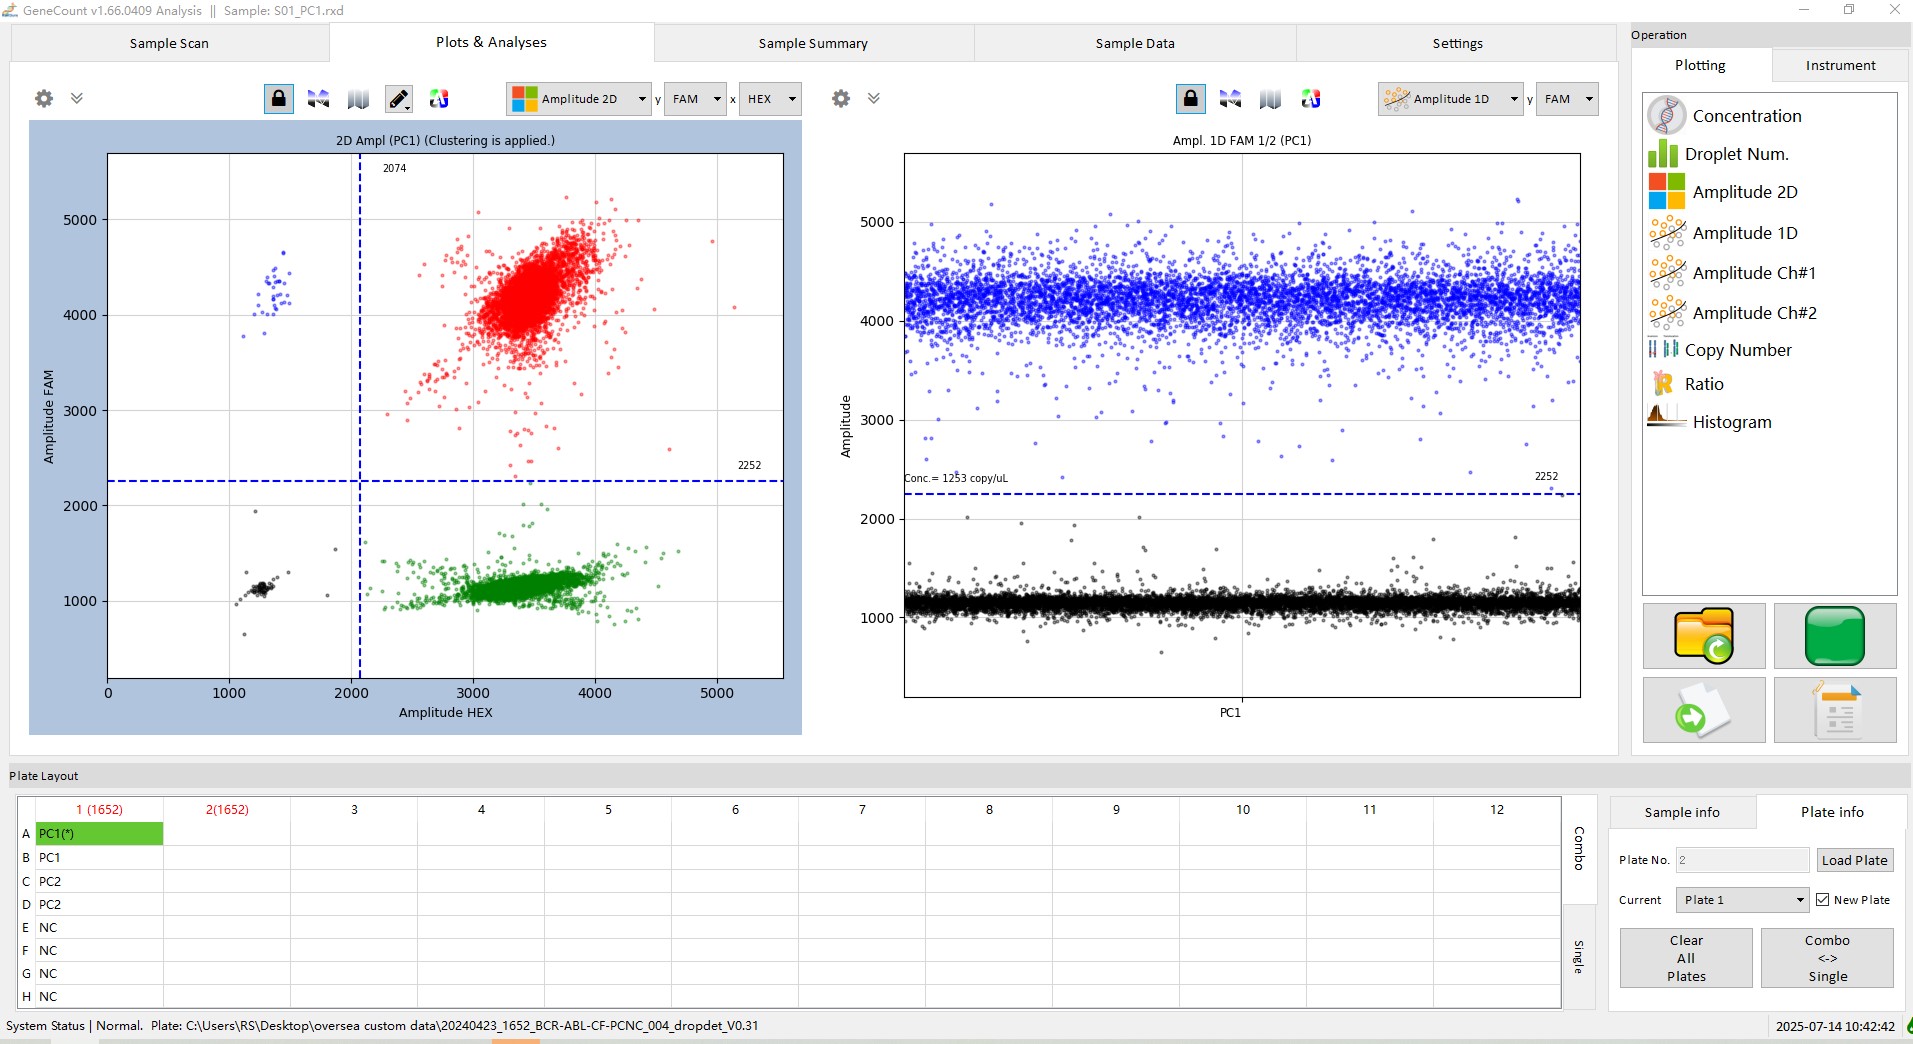Click the auto-cluster icon on 2D plot
Image resolution: width=1913 pixels, height=1044 pixels.
(x=439, y=98)
